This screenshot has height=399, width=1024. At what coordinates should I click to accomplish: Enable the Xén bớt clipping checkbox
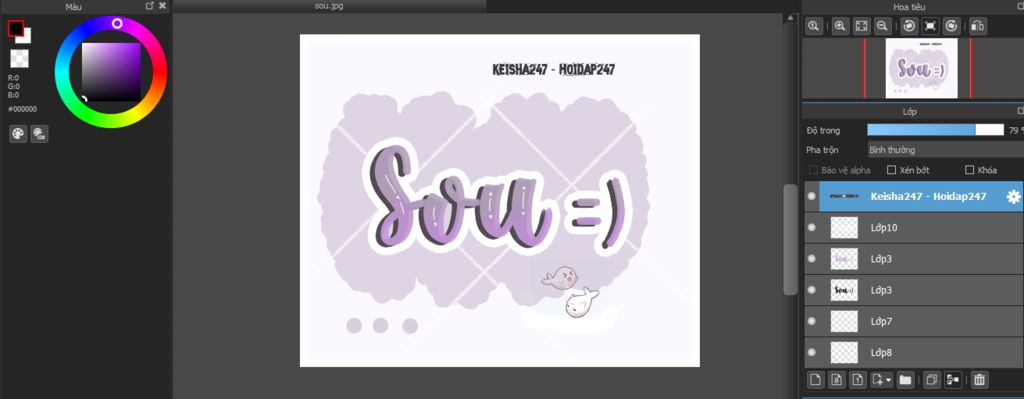point(891,170)
